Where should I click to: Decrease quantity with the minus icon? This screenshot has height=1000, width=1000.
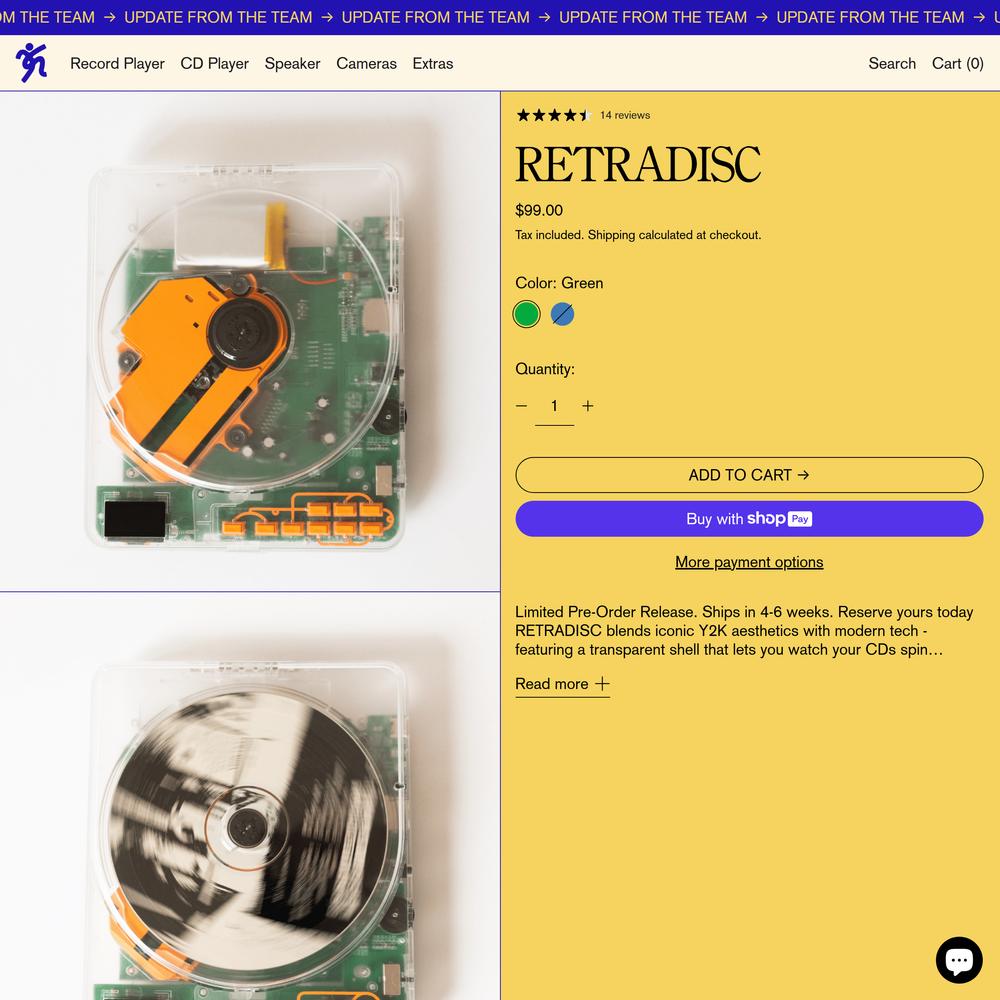[x=521, y=406]
